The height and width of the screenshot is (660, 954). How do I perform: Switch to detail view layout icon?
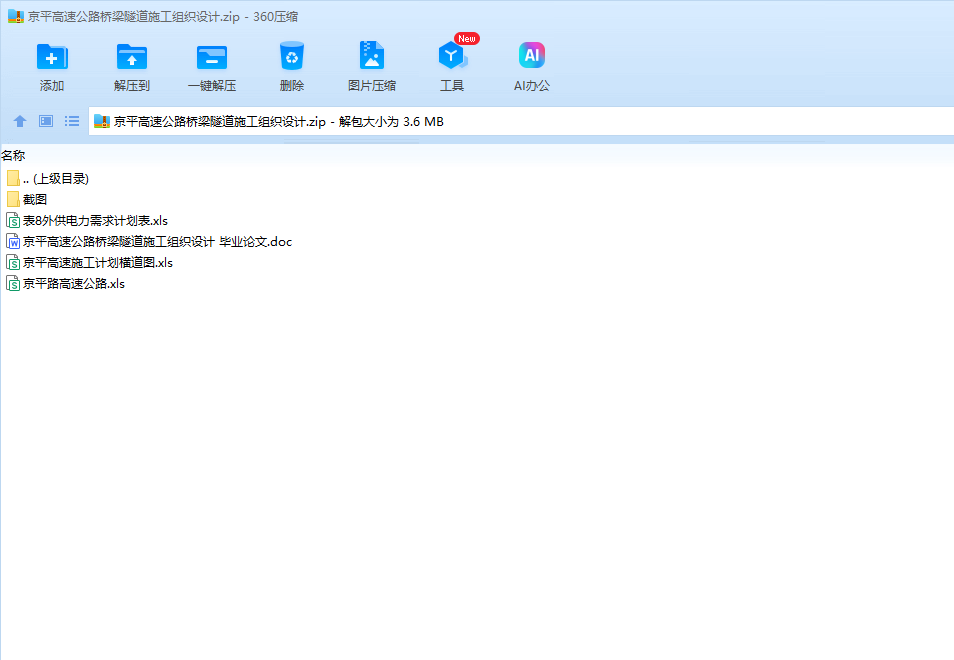(46, 121)
